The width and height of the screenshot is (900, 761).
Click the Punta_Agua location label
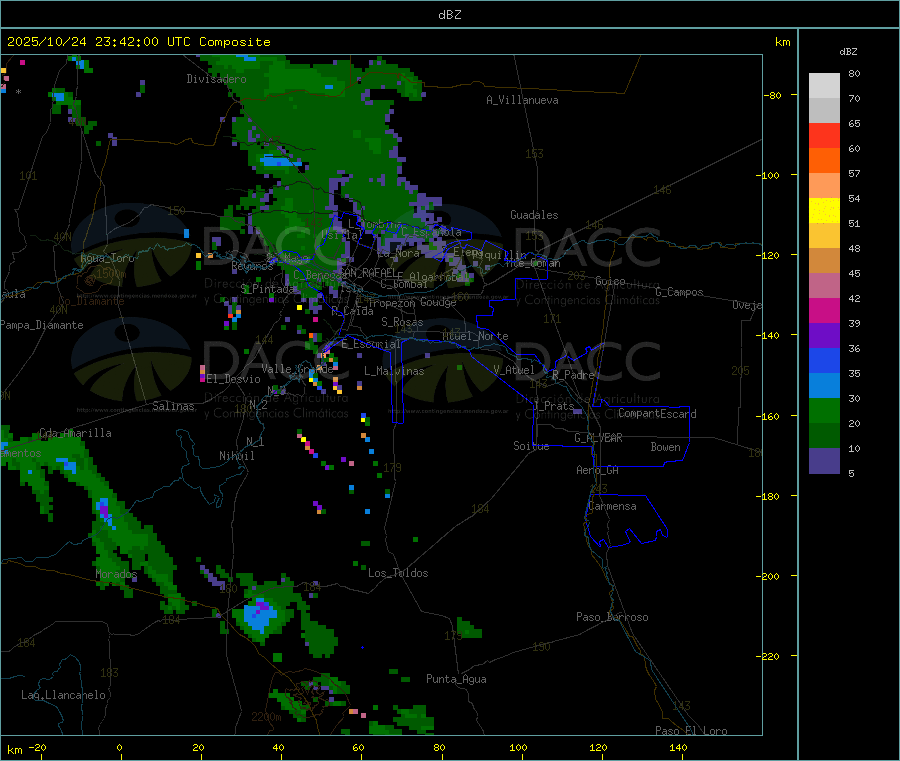click(456, 679)
